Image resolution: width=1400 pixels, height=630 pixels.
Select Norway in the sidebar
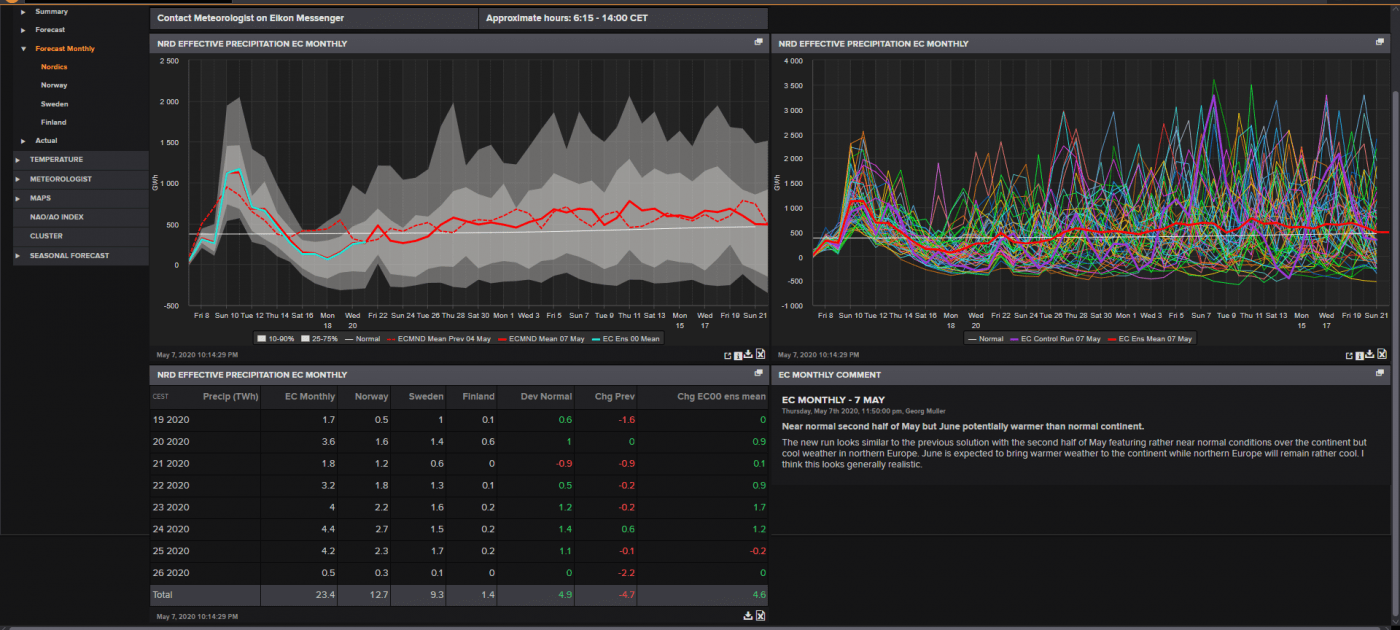click(55, 85)
